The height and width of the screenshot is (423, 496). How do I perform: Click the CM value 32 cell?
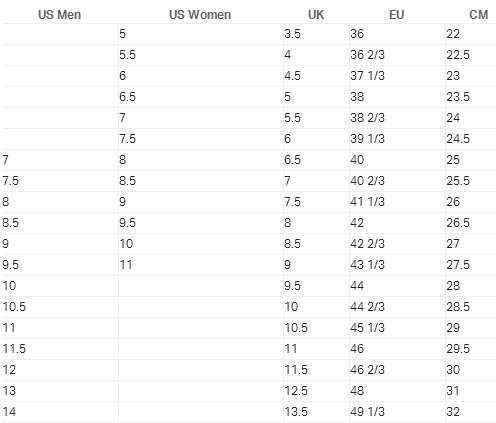471,412
